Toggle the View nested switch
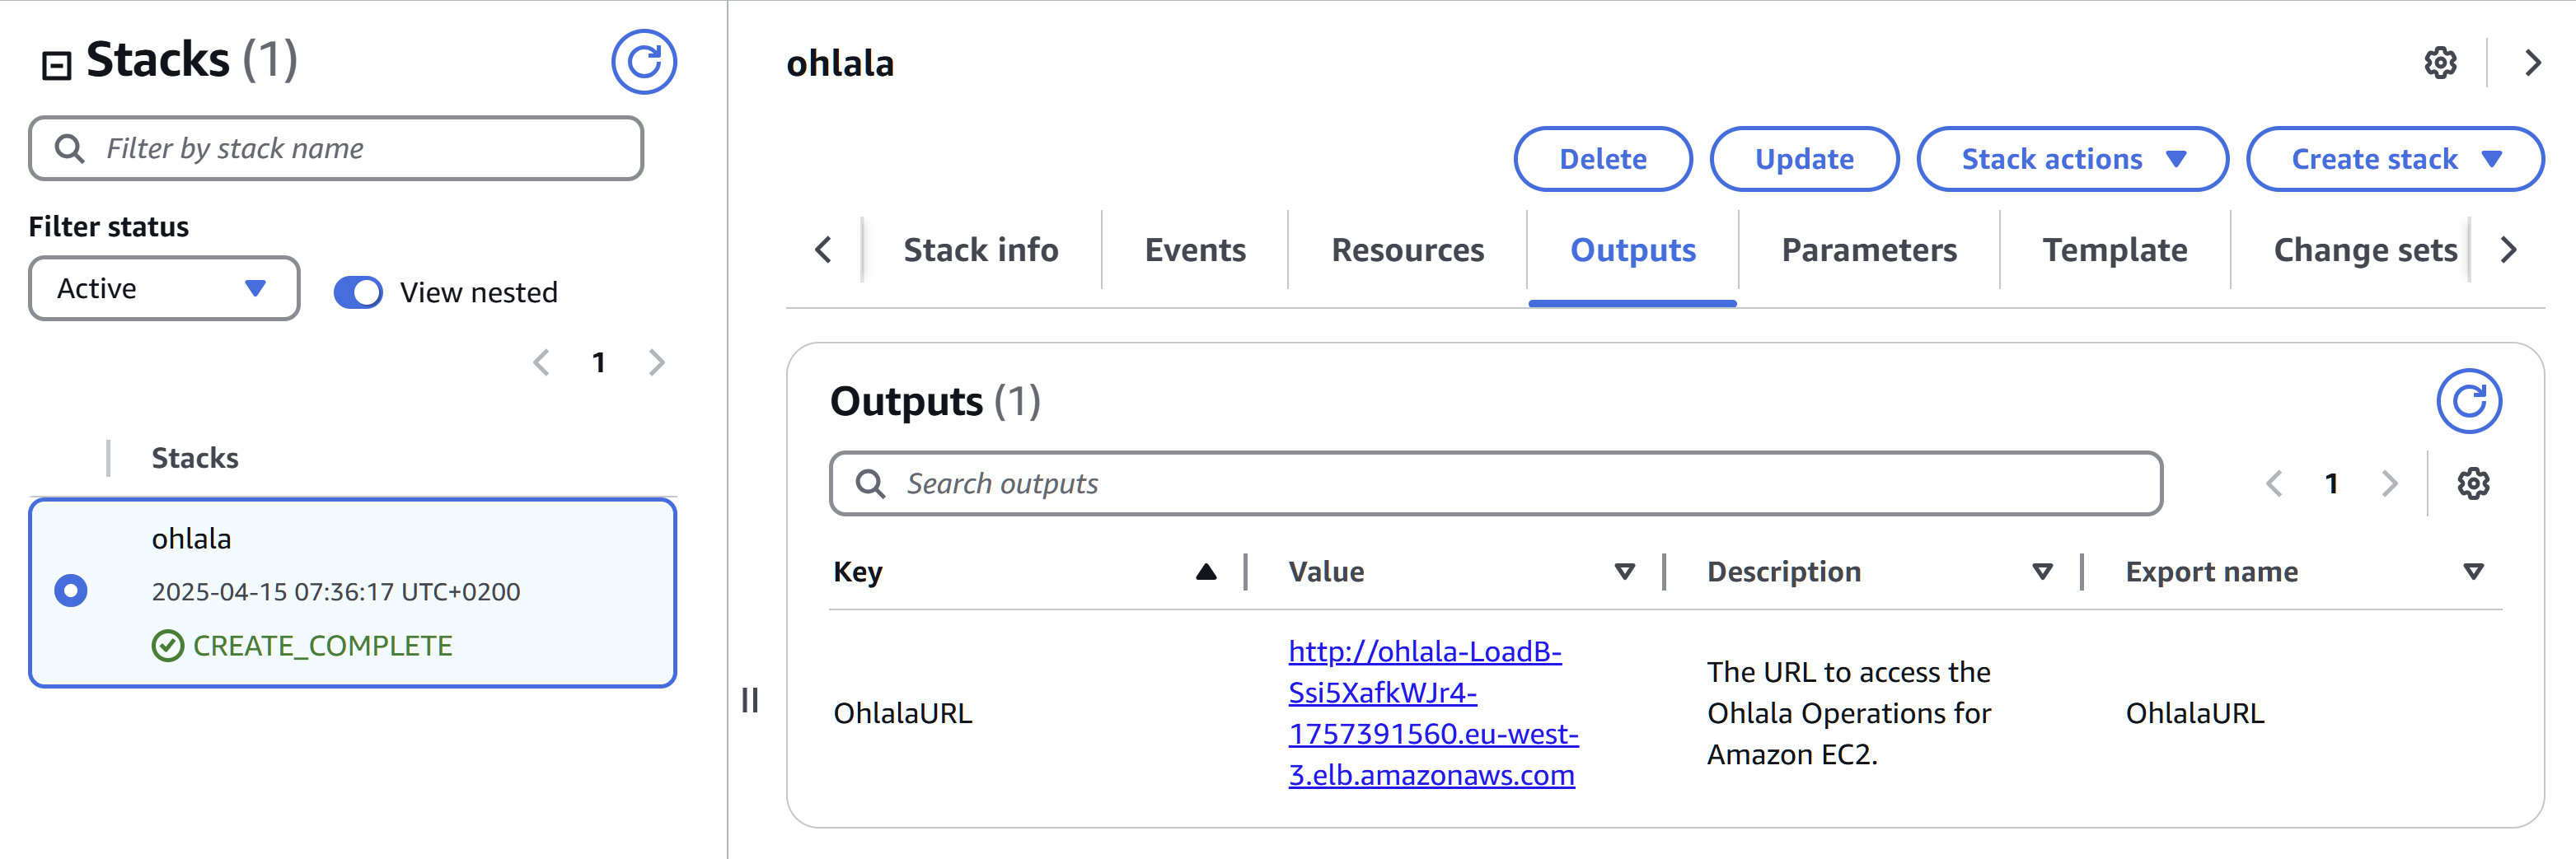This screenshot has width=2576, height=859. click(x=358, y=292)
